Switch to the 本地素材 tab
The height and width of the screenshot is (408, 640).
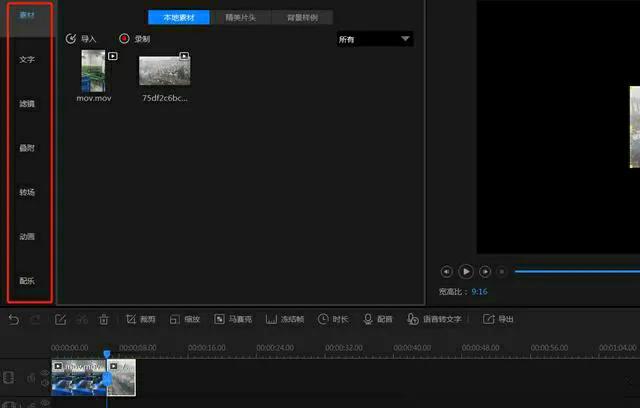tap(179, 18)
